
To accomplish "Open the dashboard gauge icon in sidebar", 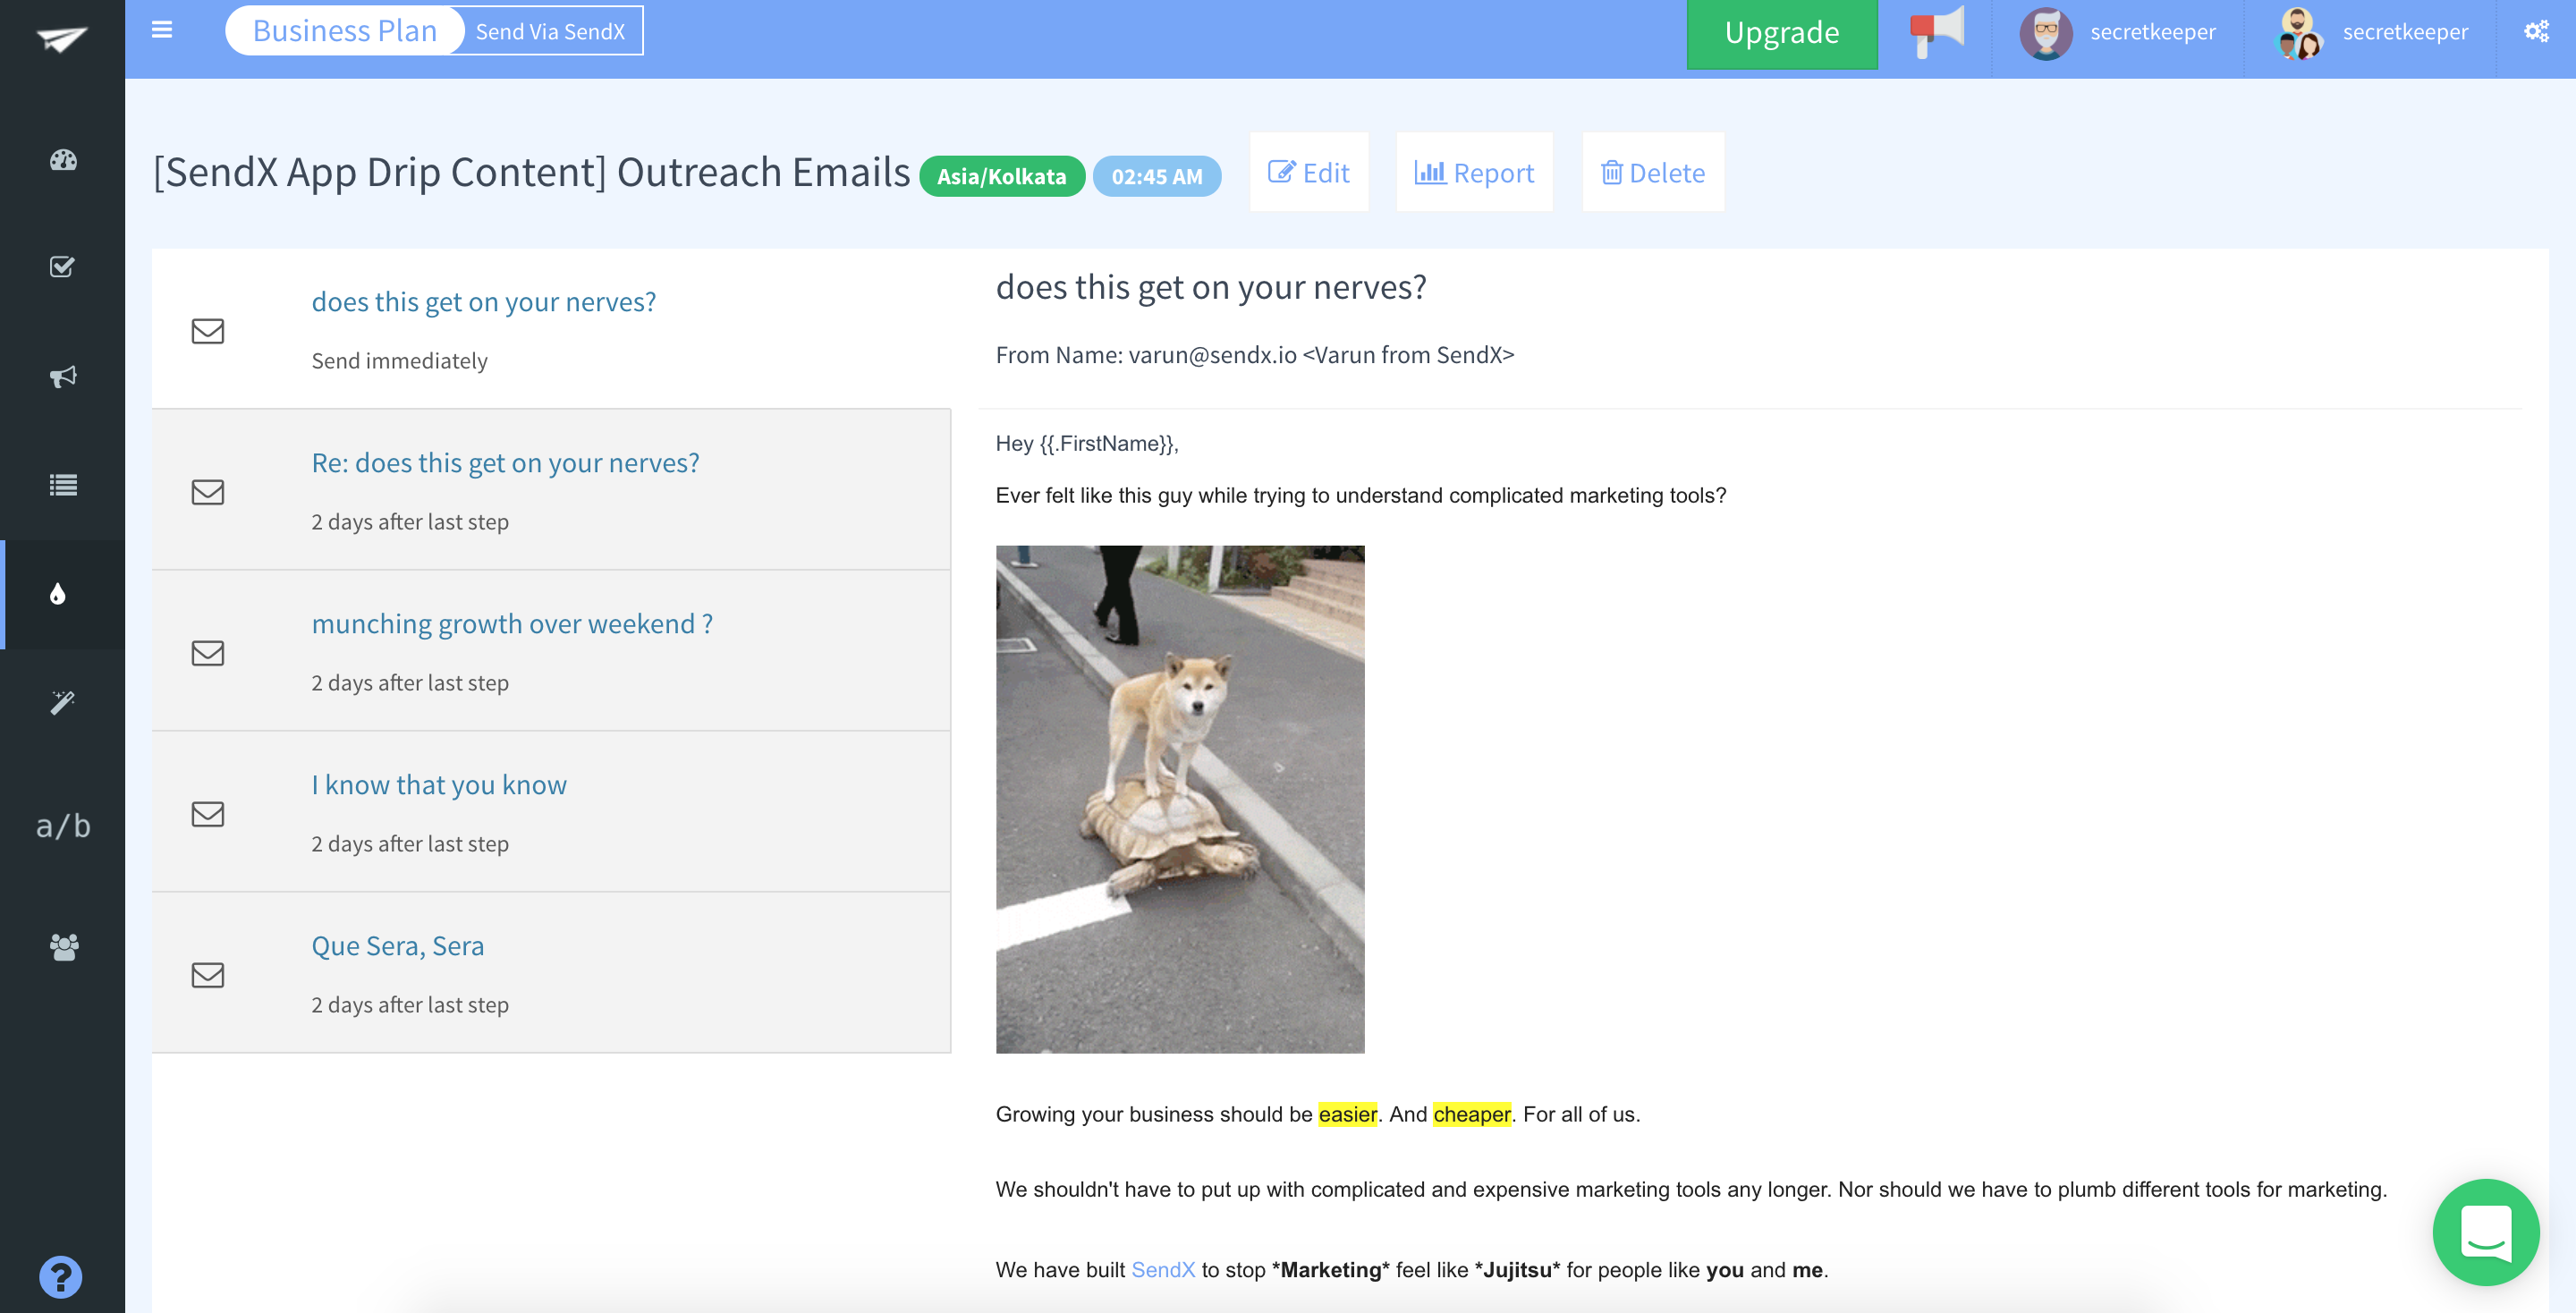I will (63, 160).
